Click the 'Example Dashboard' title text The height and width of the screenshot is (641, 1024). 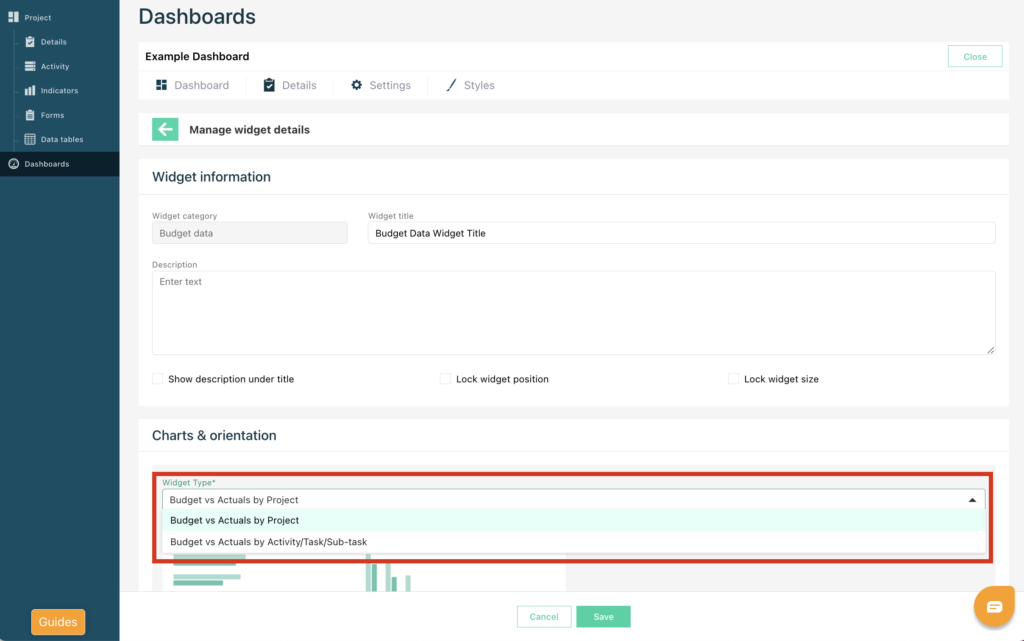pos(197,56)
